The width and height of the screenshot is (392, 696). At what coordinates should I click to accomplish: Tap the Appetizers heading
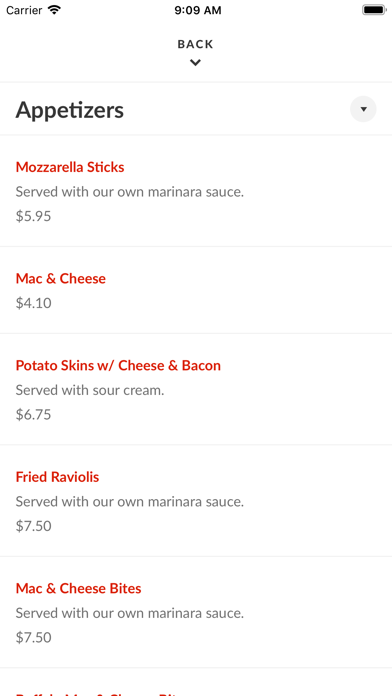point(70,110)
